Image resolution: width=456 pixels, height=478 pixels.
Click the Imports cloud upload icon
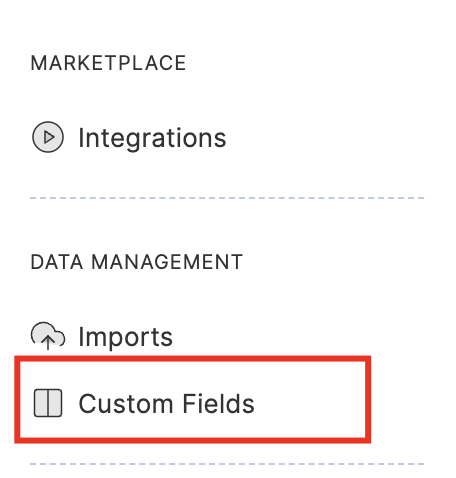48,336
